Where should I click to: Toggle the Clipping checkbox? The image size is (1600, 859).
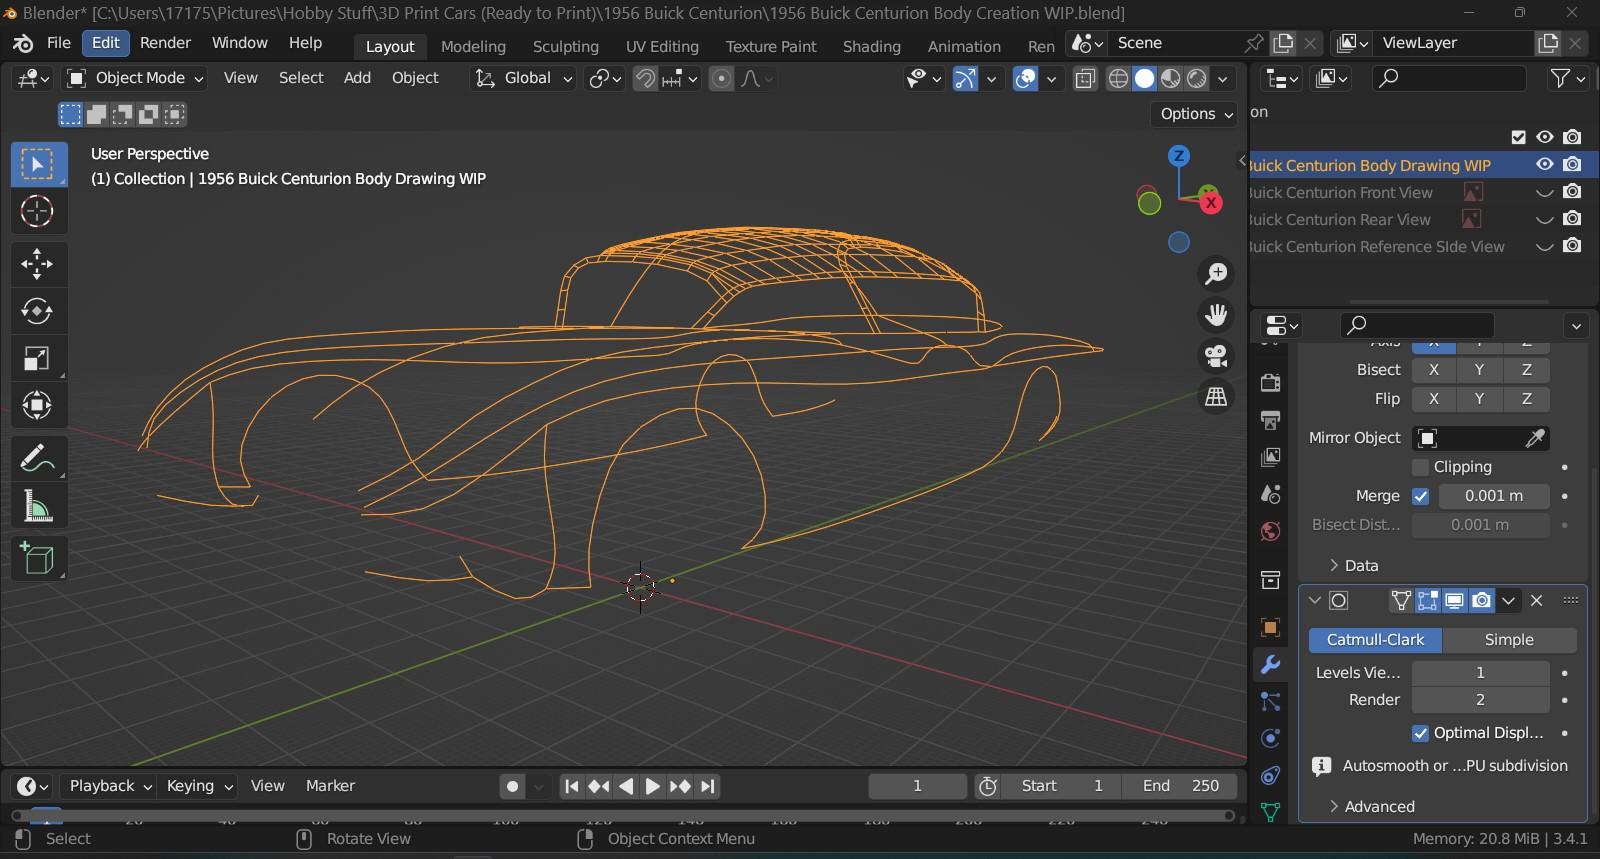pos(1420,467)
